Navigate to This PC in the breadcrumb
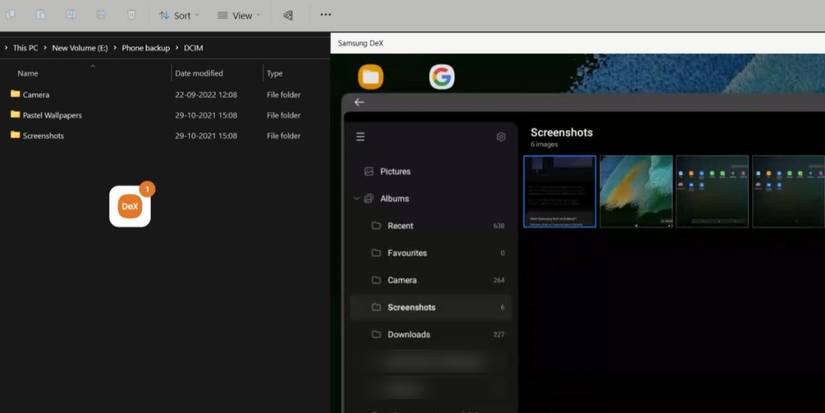Screen dimensions: 825x413 click(x=25, y=48)
